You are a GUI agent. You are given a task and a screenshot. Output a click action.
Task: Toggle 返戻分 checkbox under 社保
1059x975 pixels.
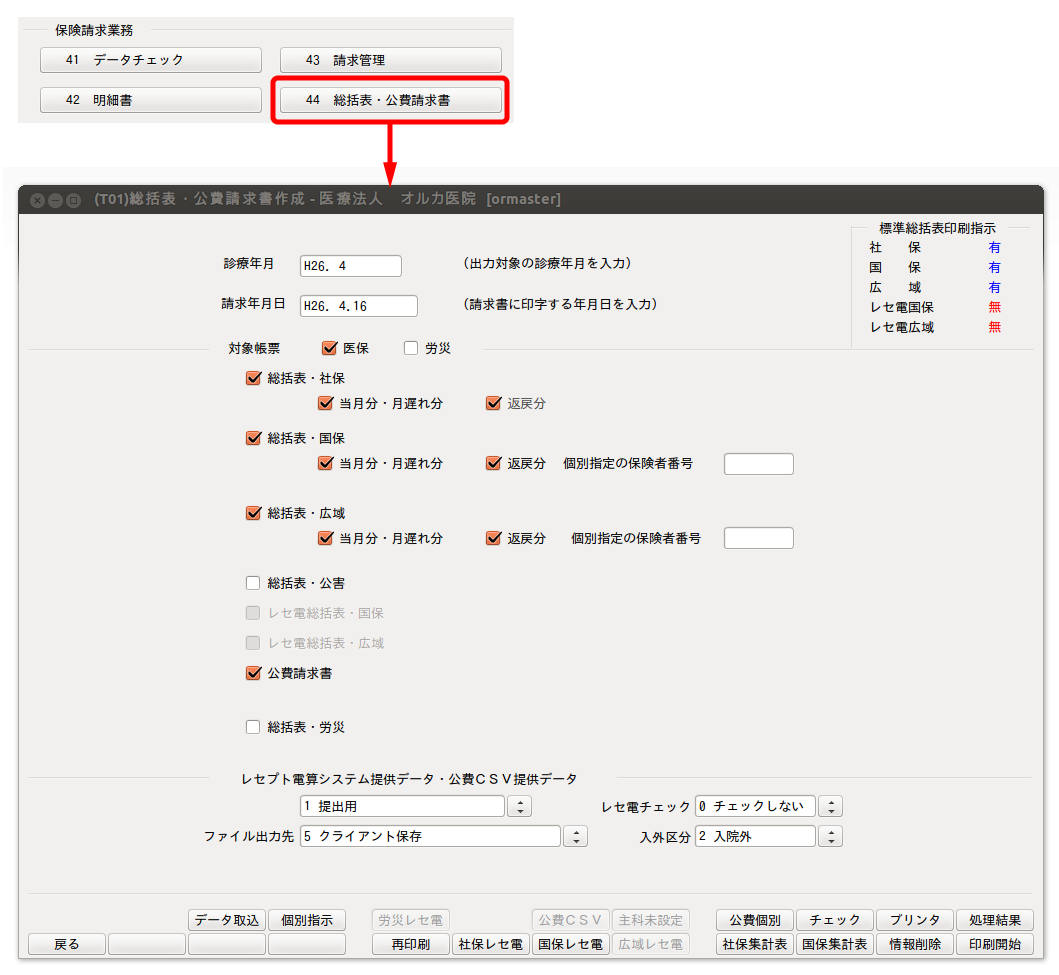click(494, 404)
